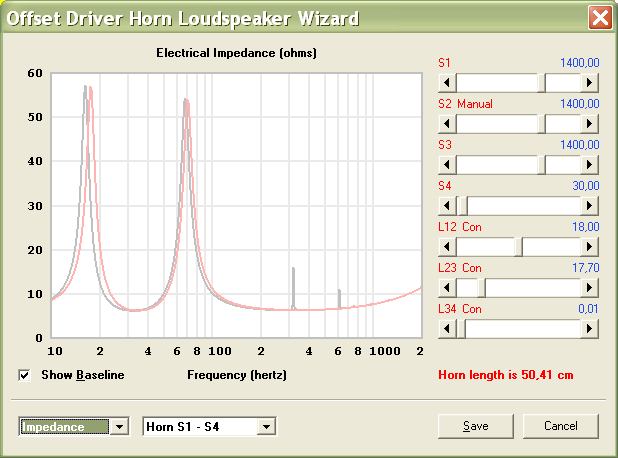This screenshot has width=618, height=458.
Task: Close the Offset Driver Horn Loudspeaker Wizard
Action: (600, 17)
